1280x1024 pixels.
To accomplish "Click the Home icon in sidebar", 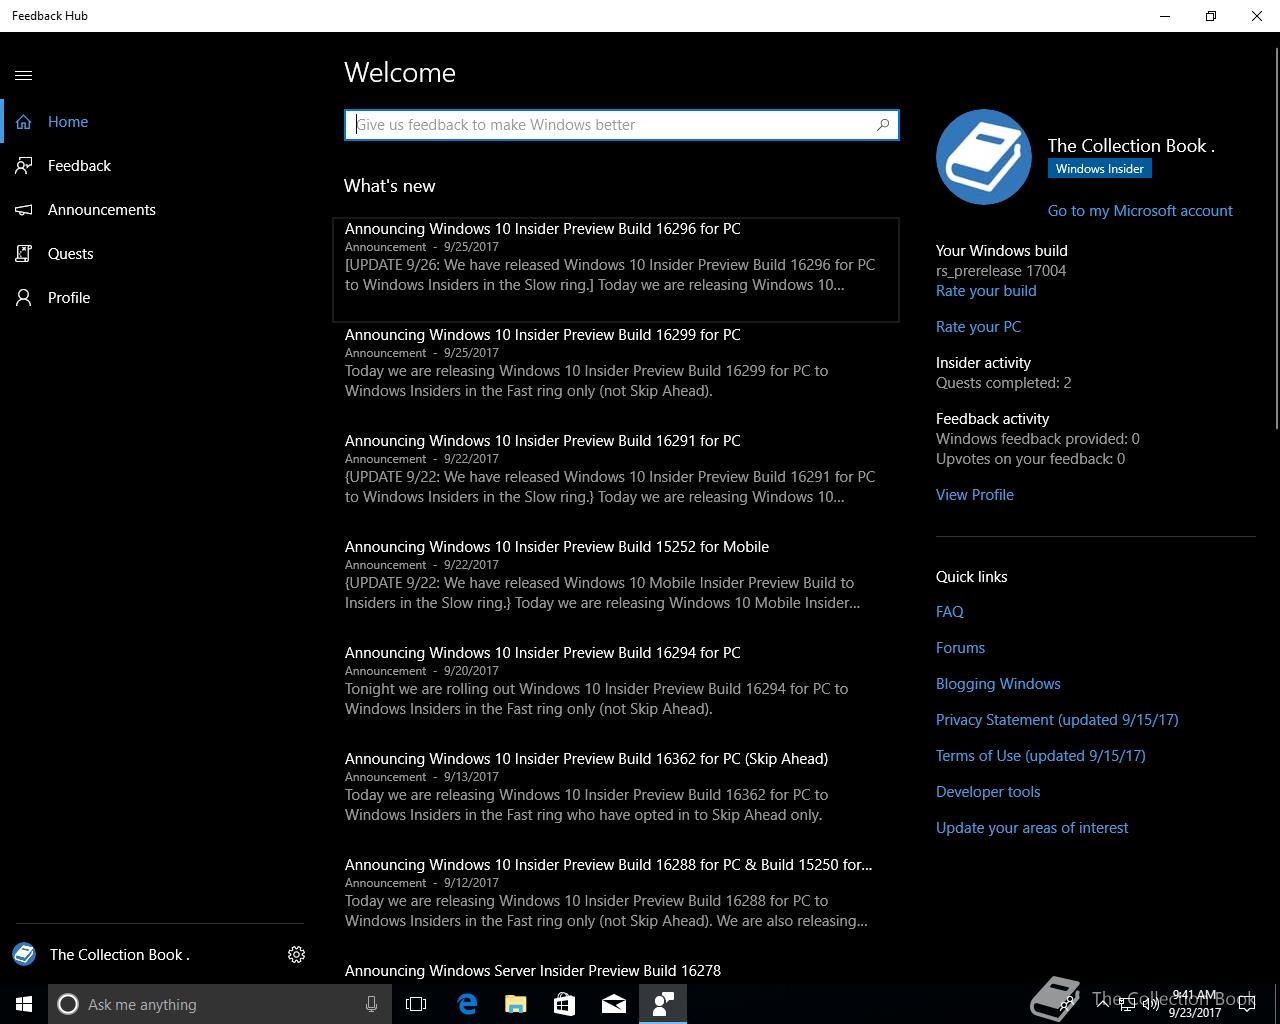I will point(24,122).
